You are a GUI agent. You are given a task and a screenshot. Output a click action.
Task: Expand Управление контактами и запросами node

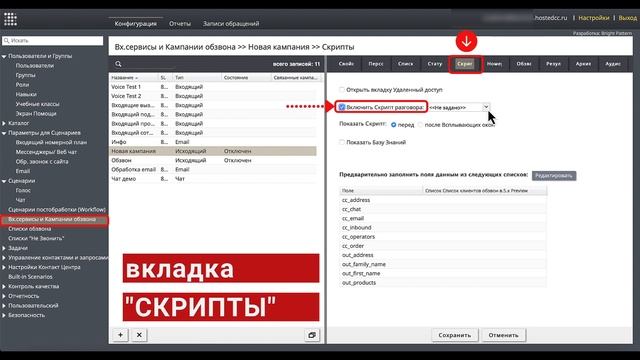point(4,258)
